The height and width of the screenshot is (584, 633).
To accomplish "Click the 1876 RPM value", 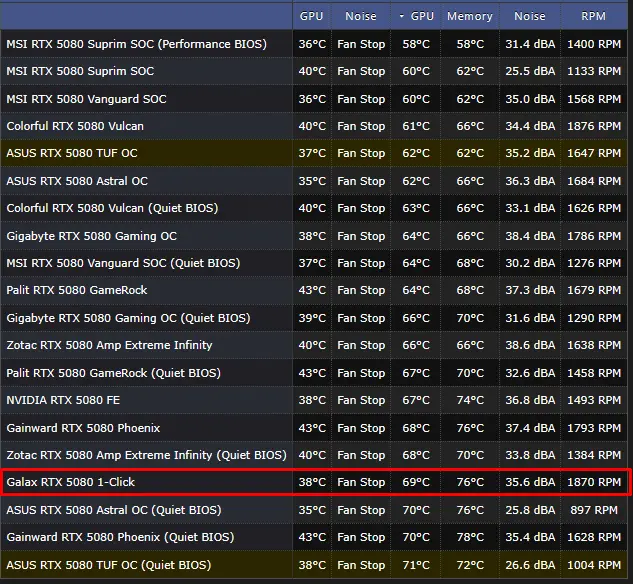I will (594, 126).
